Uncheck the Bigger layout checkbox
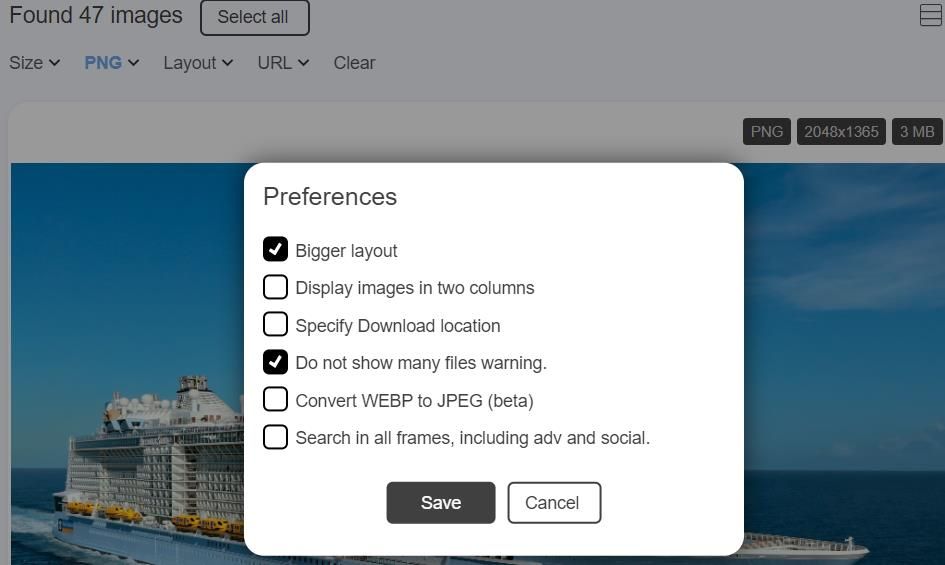 point(275,249)
